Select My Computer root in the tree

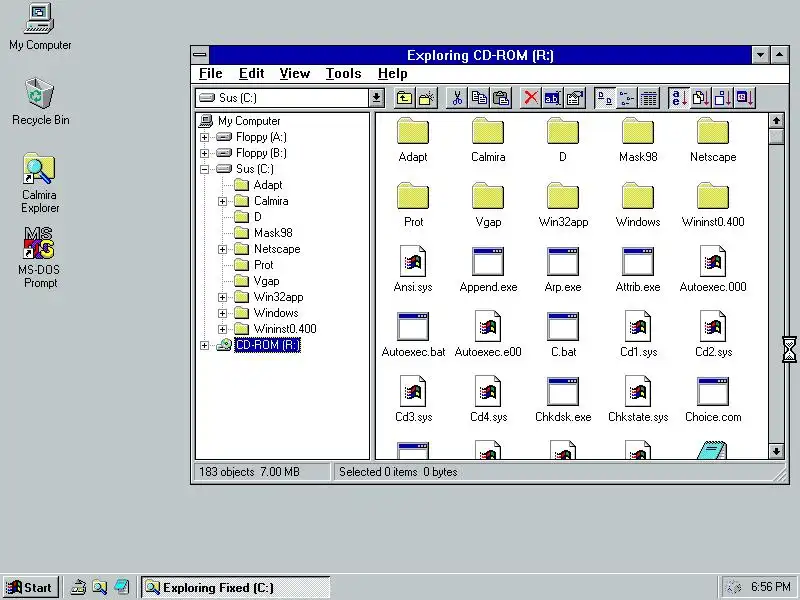tap(249, 121)
